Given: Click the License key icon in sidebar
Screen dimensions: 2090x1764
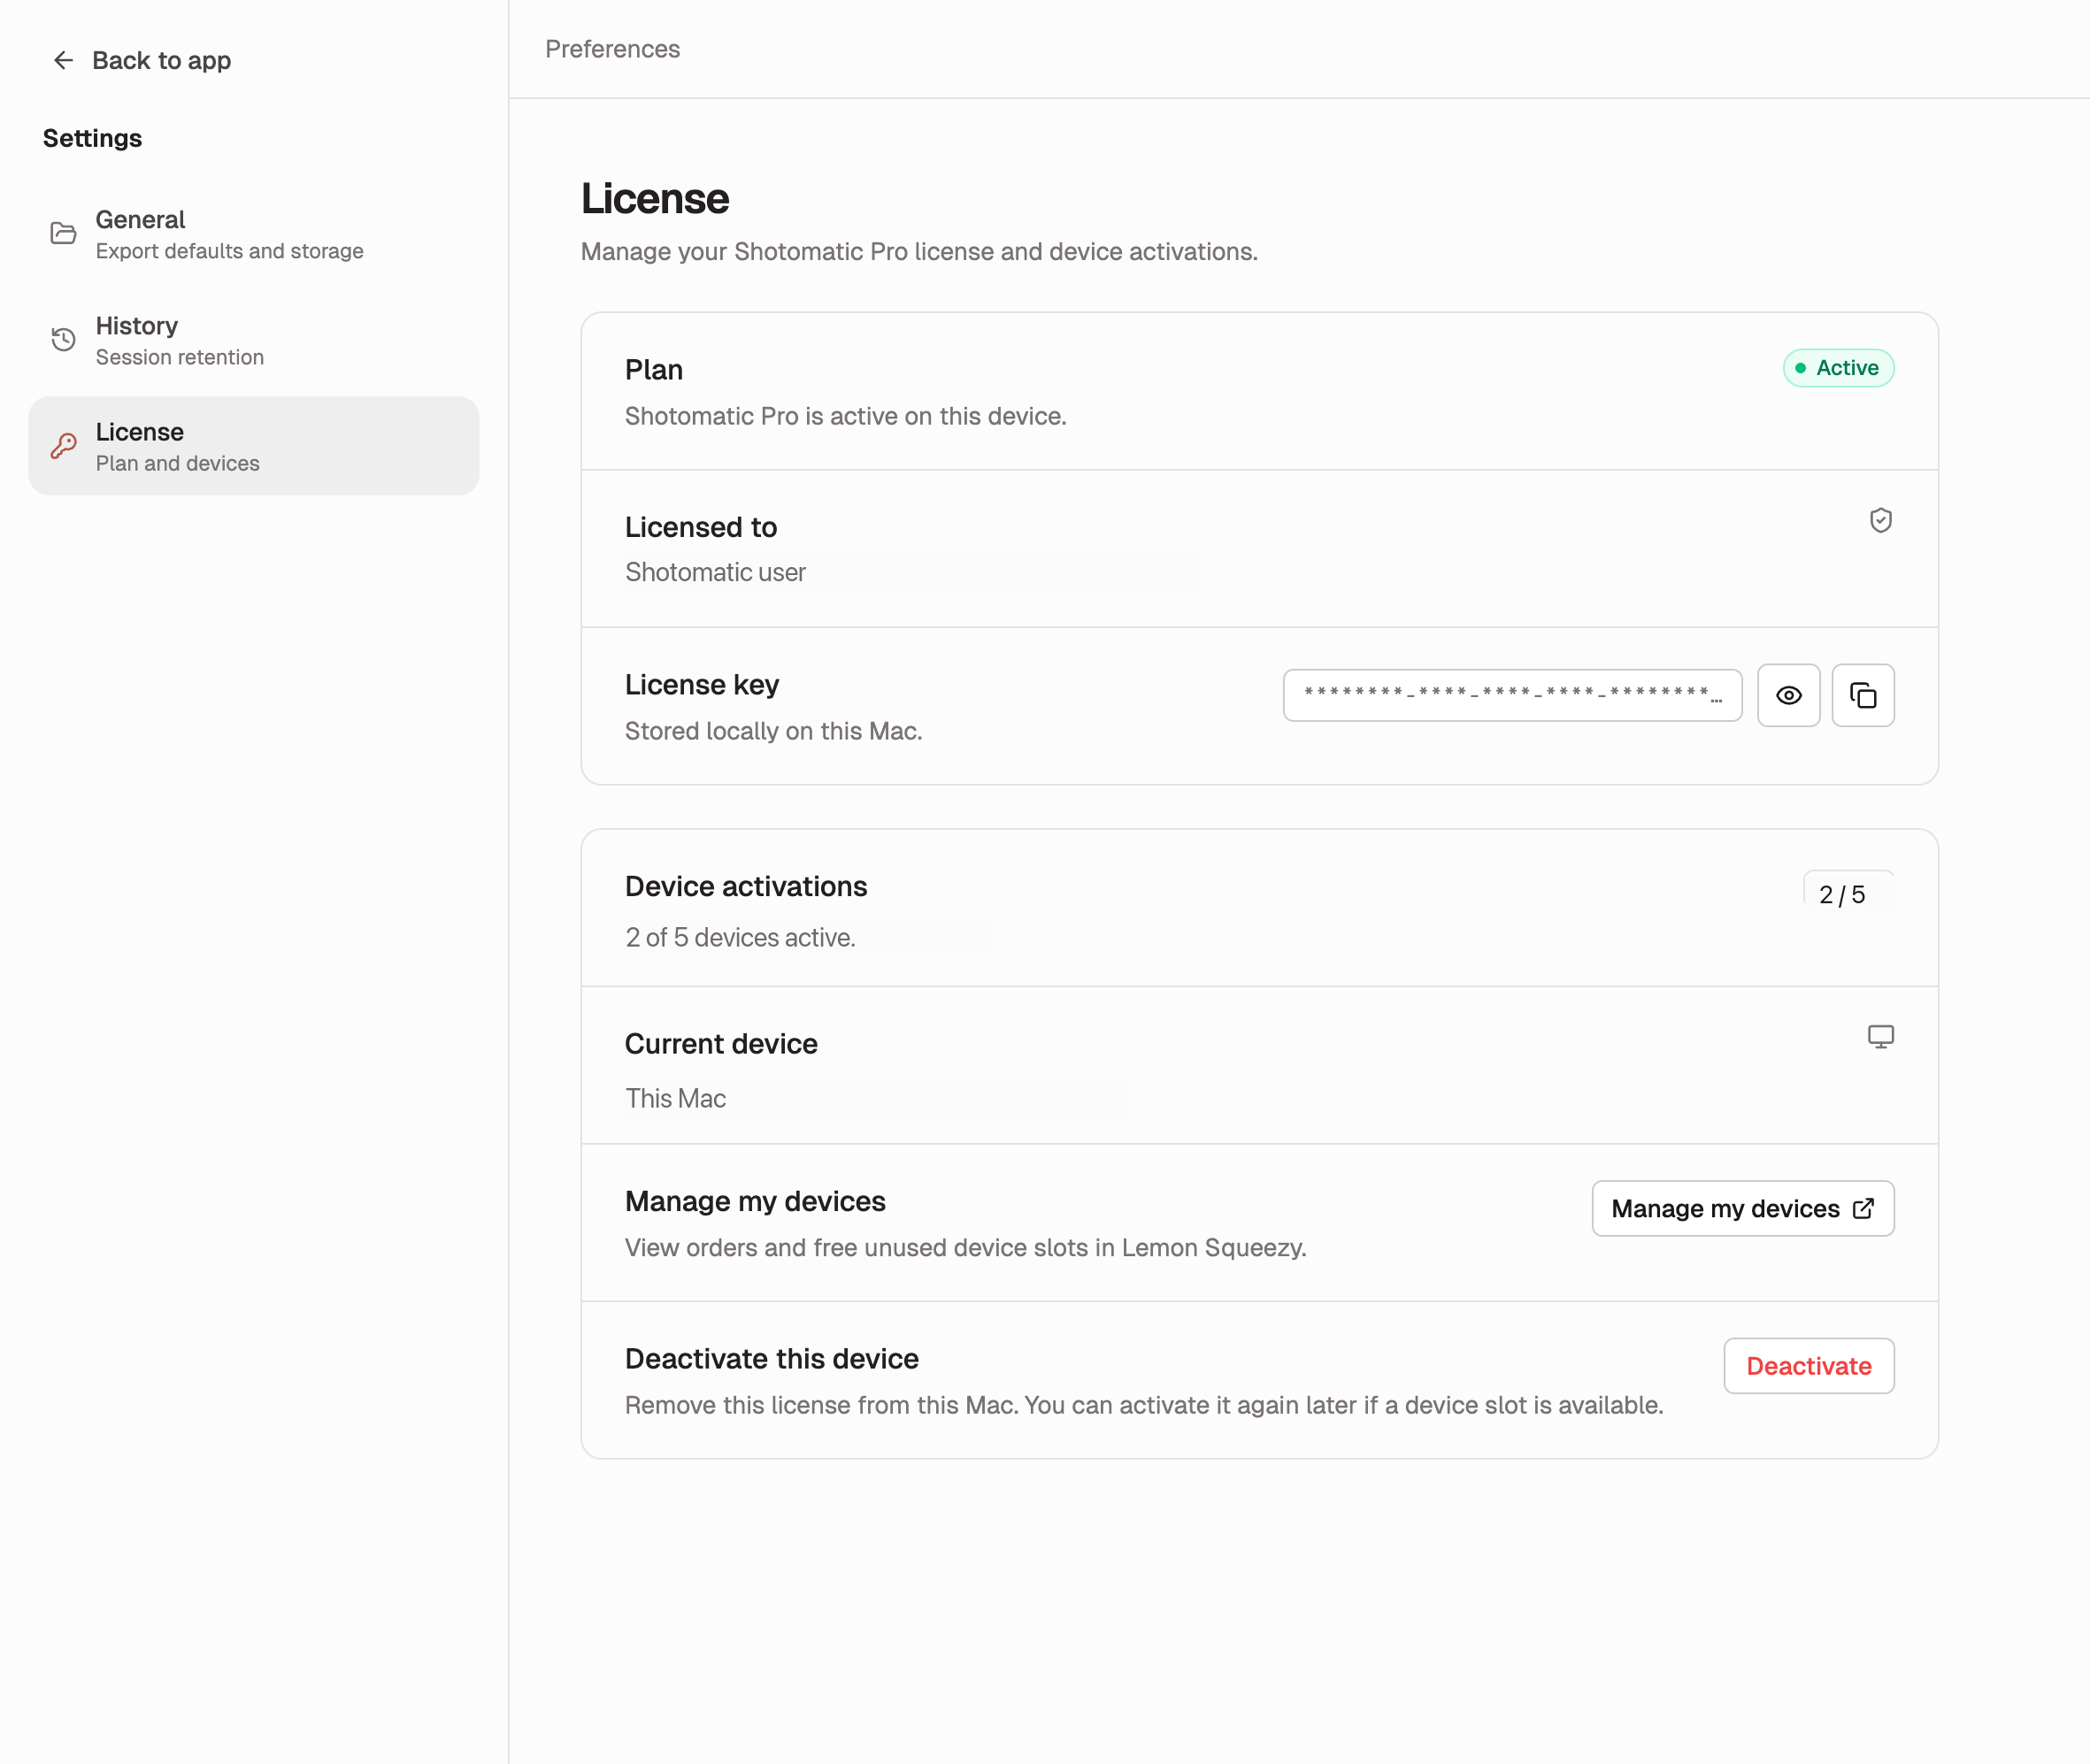Looking at the screenshot, I should point(63,446).
